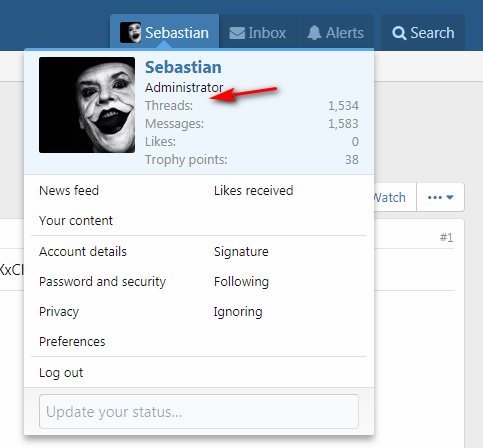Click the Inbox envelope icon
483x448 pixels.
[237, 33]
